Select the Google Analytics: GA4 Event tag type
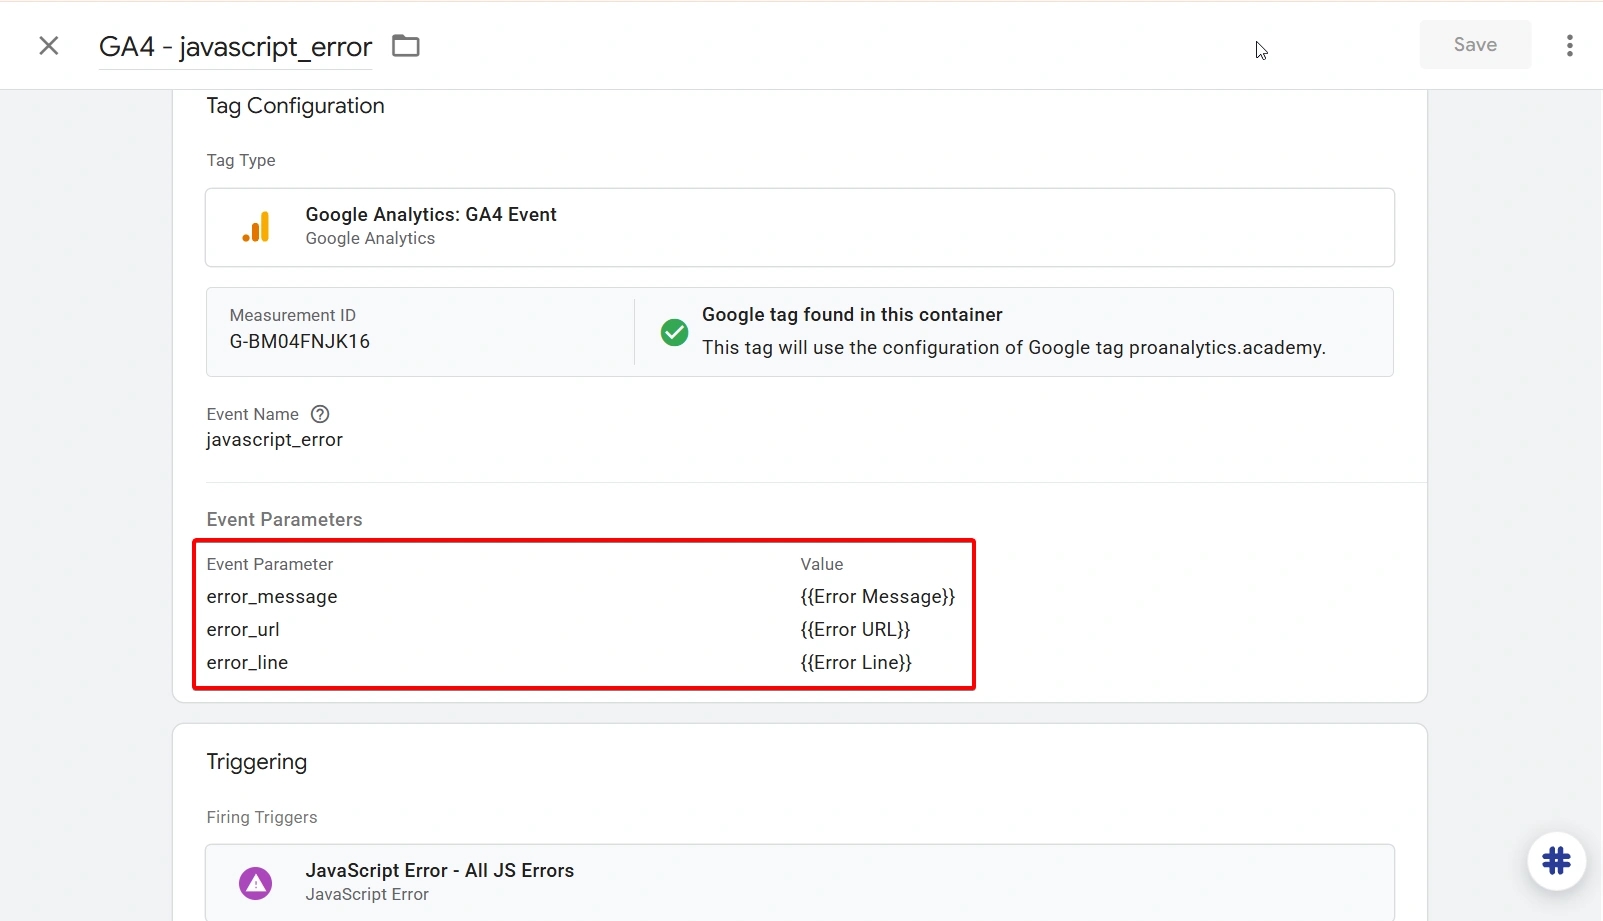Viewport: 1603px width, 921px height. pyautogui.click(x=799, y=228)
